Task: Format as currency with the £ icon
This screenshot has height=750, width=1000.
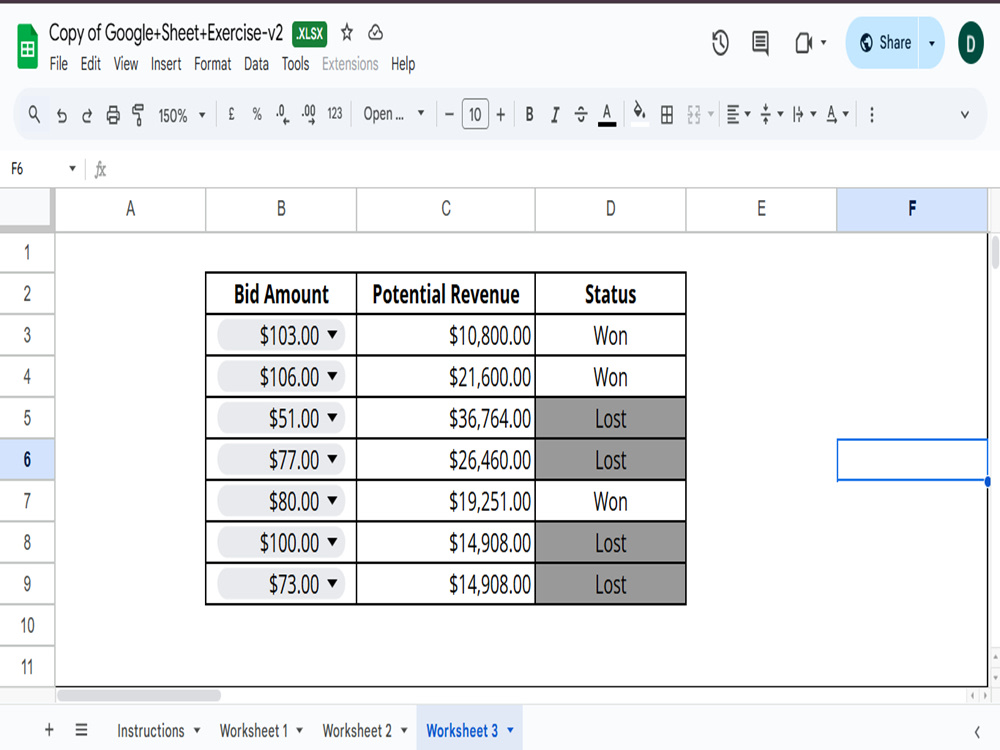Action: pos(231,114)
